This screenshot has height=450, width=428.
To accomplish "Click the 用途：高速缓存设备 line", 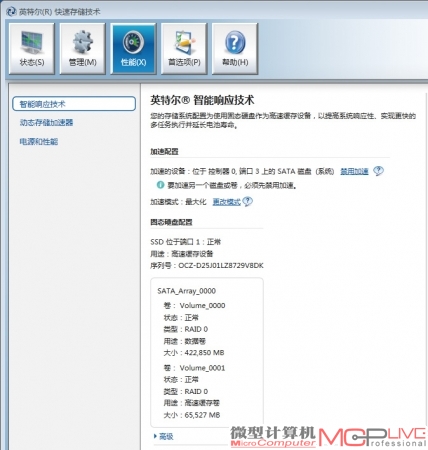I will click(x=182, y=254).
